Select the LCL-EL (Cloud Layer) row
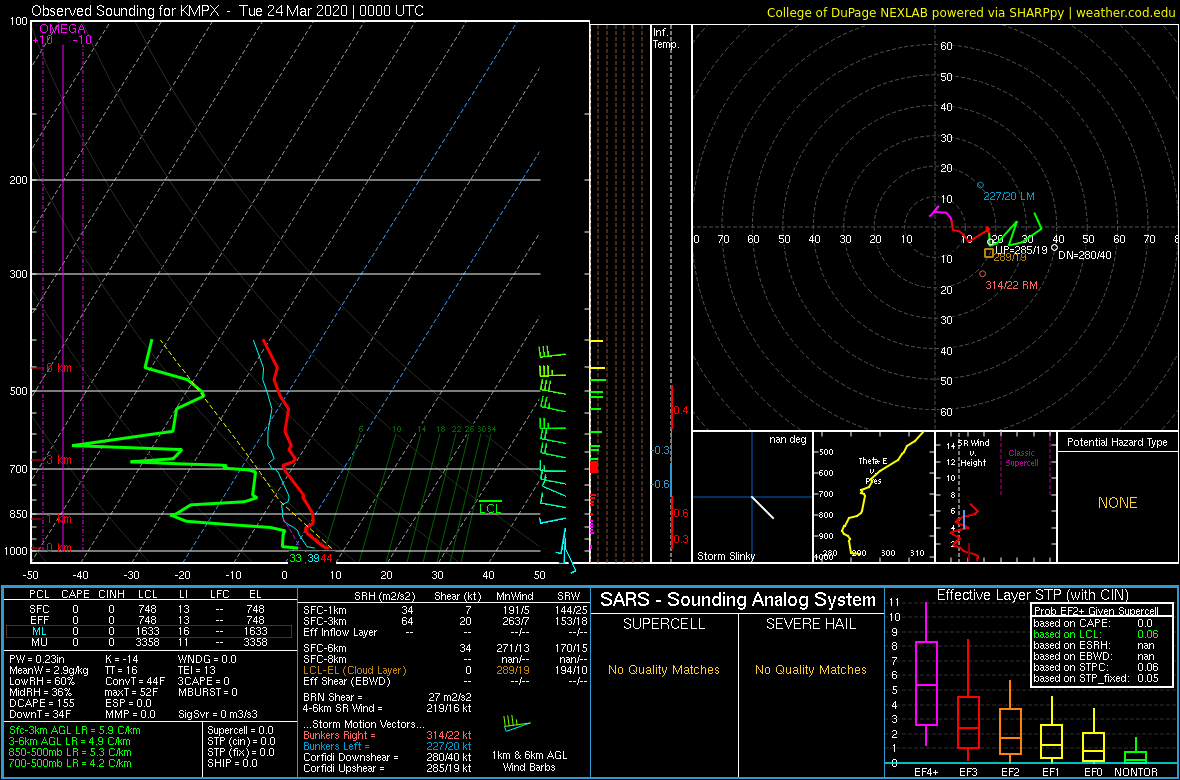The image size is (1180, 780). click(446, 670)
